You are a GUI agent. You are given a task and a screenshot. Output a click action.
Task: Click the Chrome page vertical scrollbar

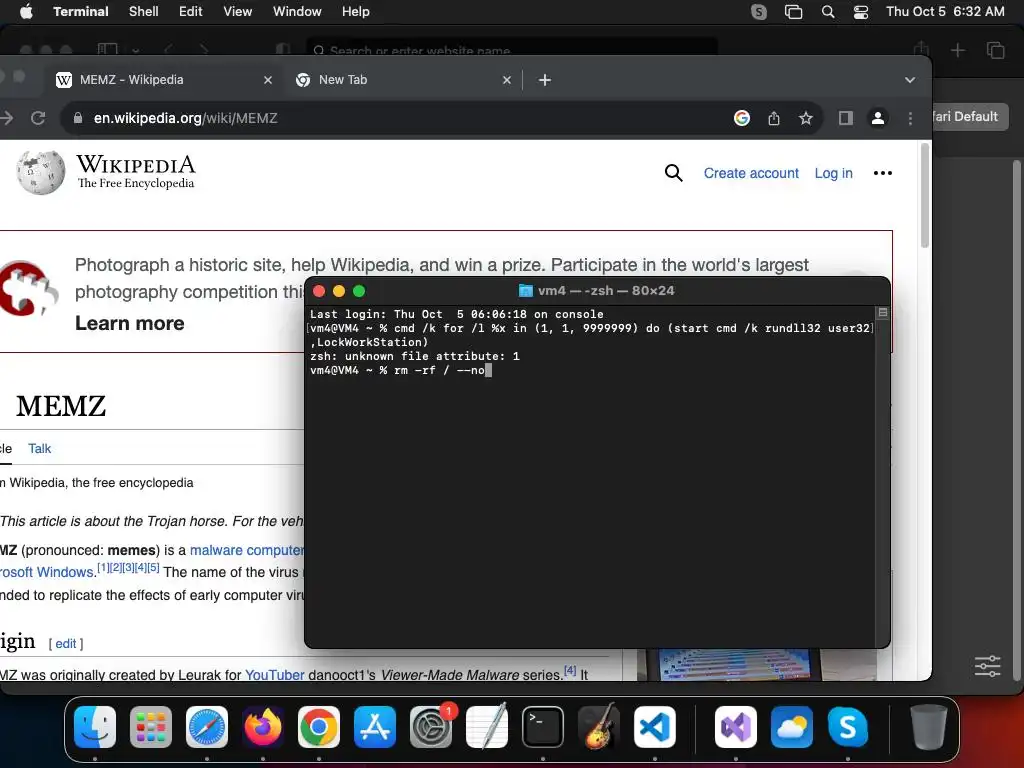pos(924,196)
